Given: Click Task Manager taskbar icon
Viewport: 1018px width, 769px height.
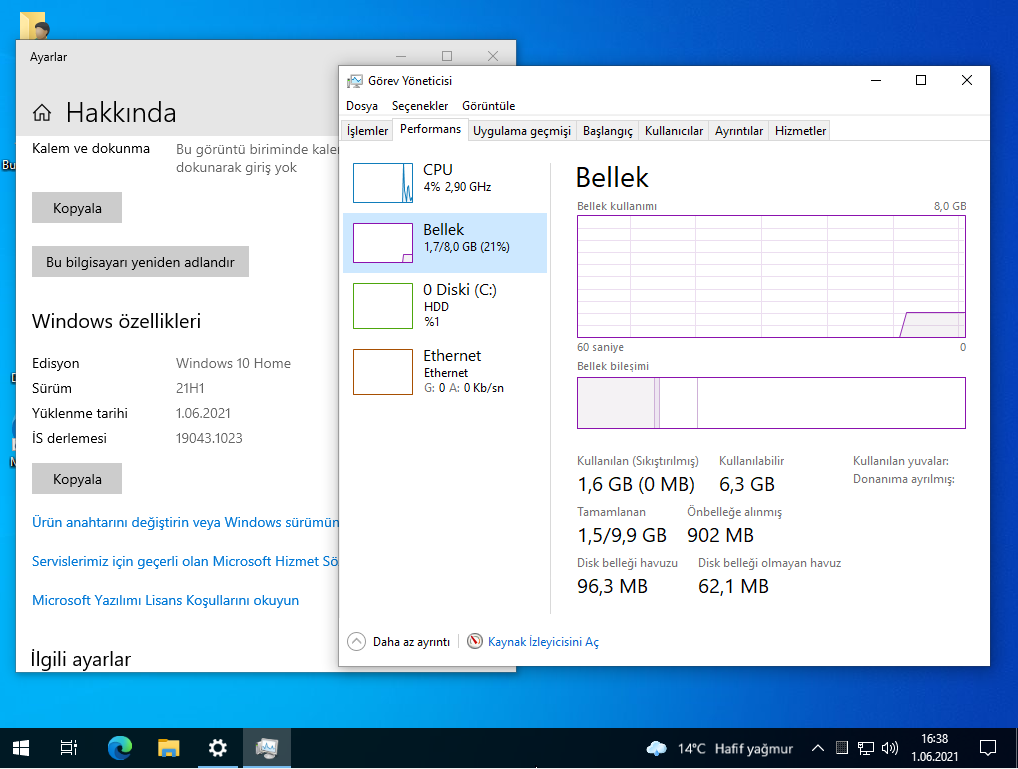Looking at the screenshot, I should [x=267, y=748].
